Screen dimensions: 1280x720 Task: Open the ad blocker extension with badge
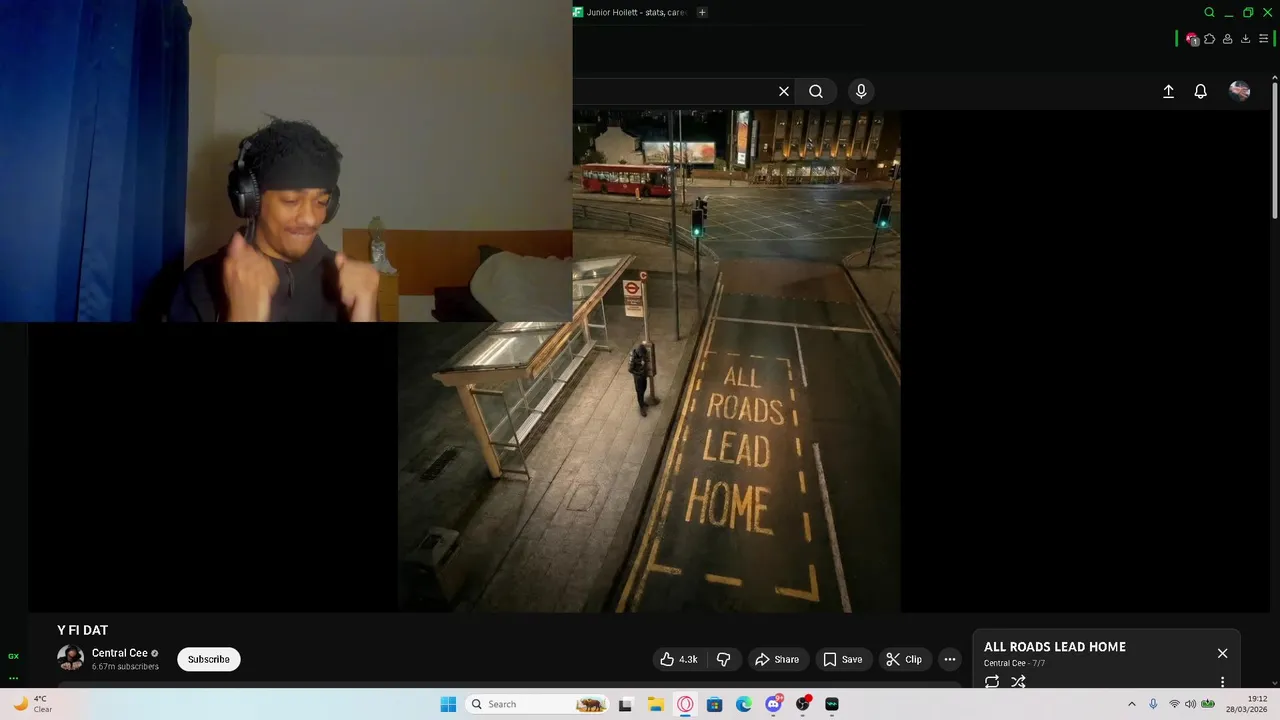[1192, 39]
